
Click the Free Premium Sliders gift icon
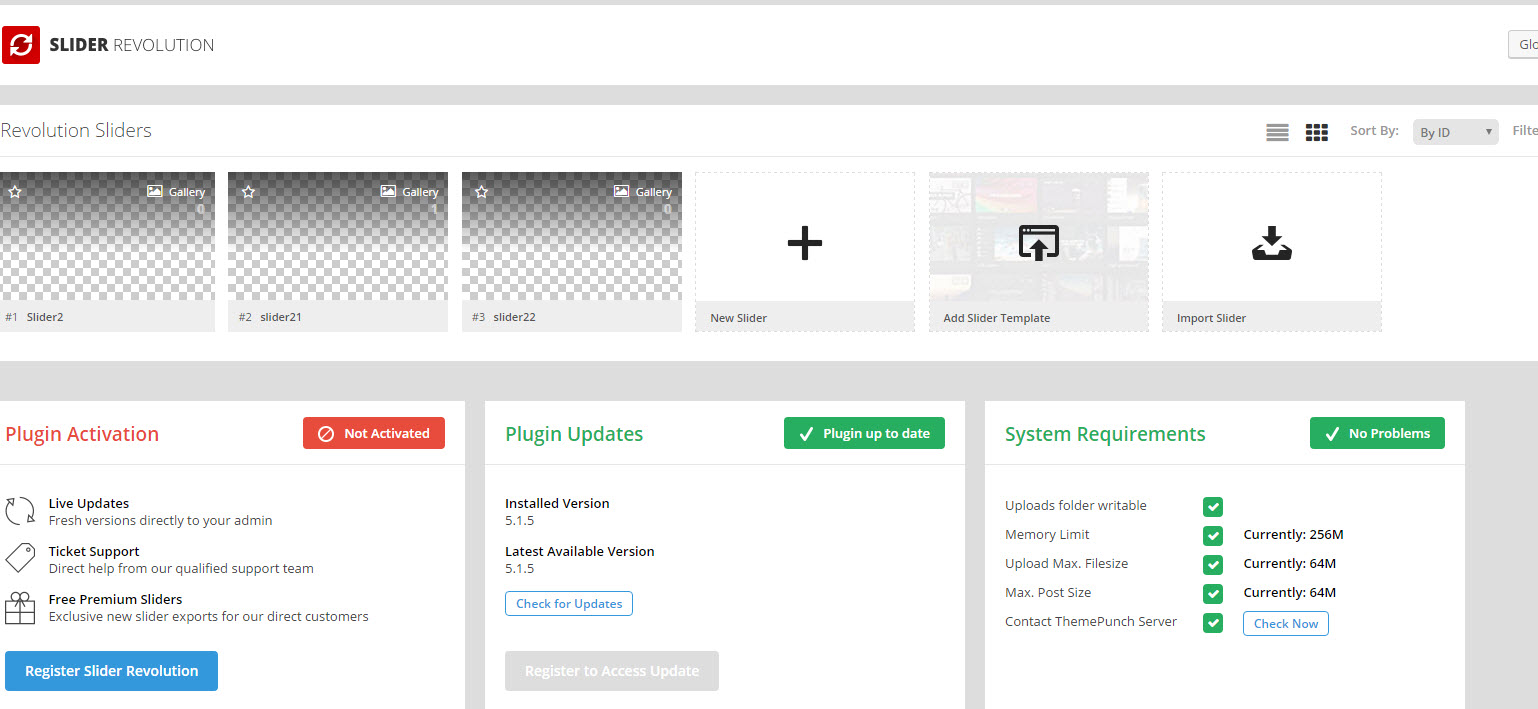click(x=20, y=607)
